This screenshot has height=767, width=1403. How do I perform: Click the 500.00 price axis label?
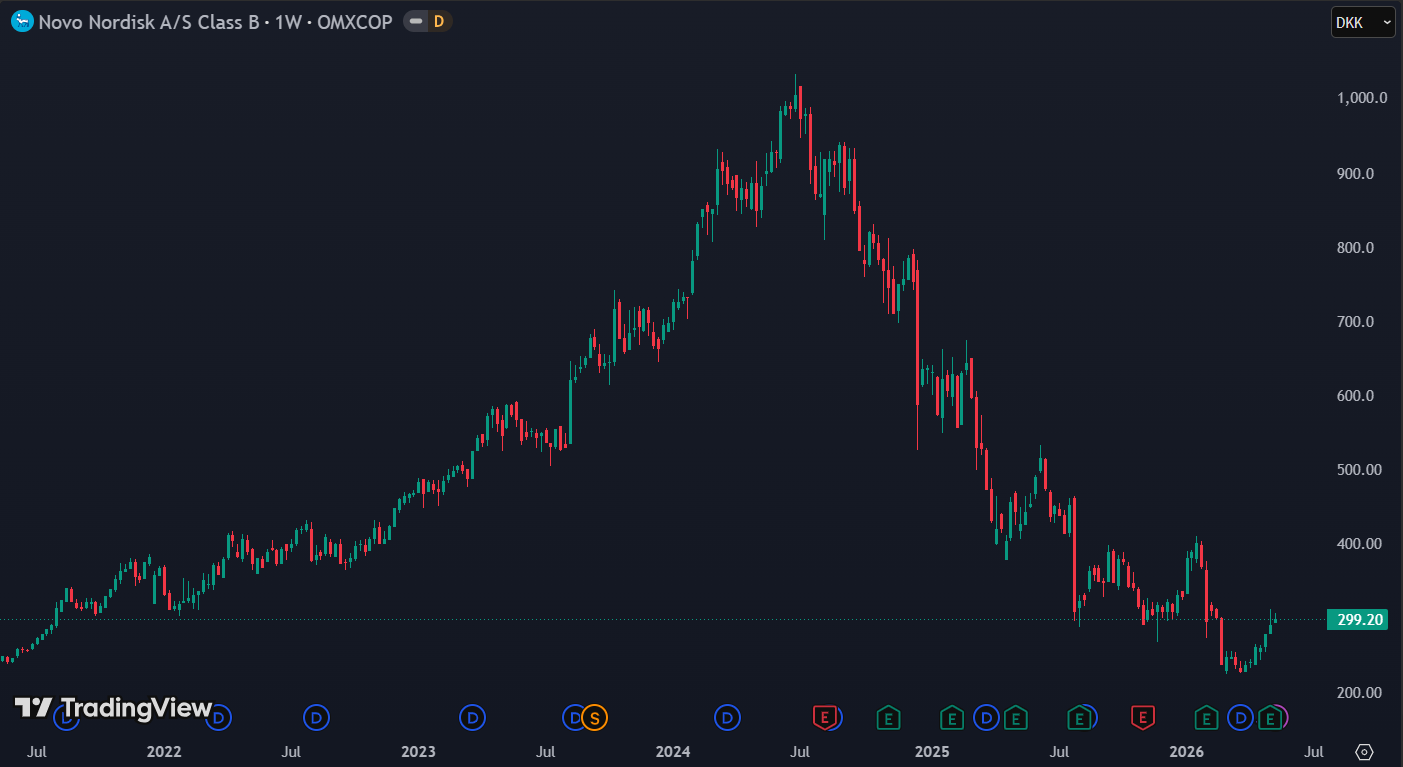pyautogui.click(x=1359, y=469)
